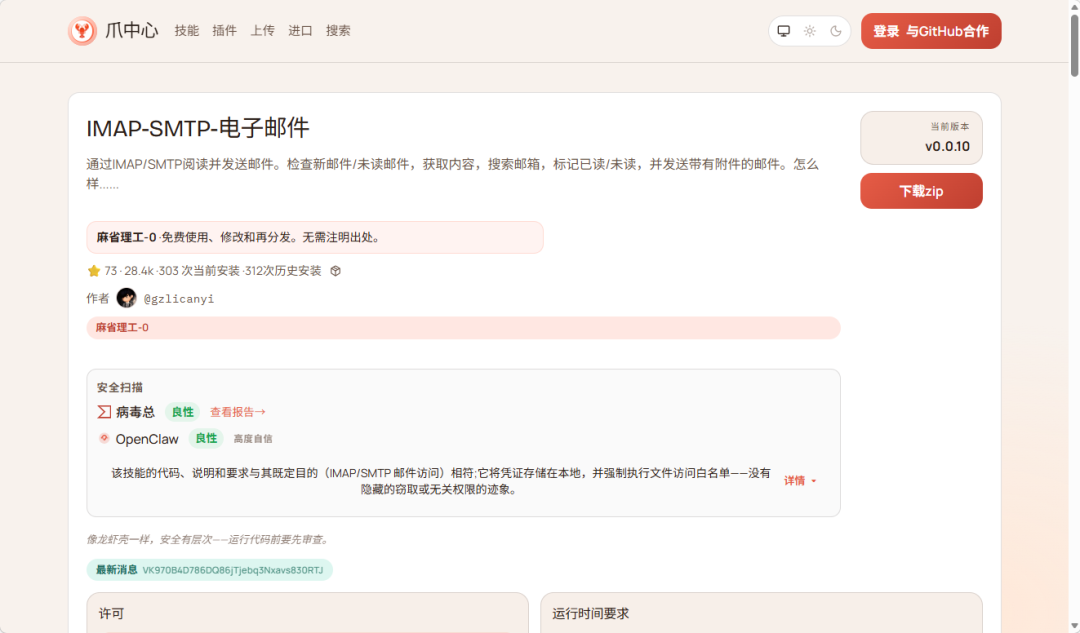Click the 爪中心 site title
This screenshot has height=633, width=1080.
tap(132, 31)
